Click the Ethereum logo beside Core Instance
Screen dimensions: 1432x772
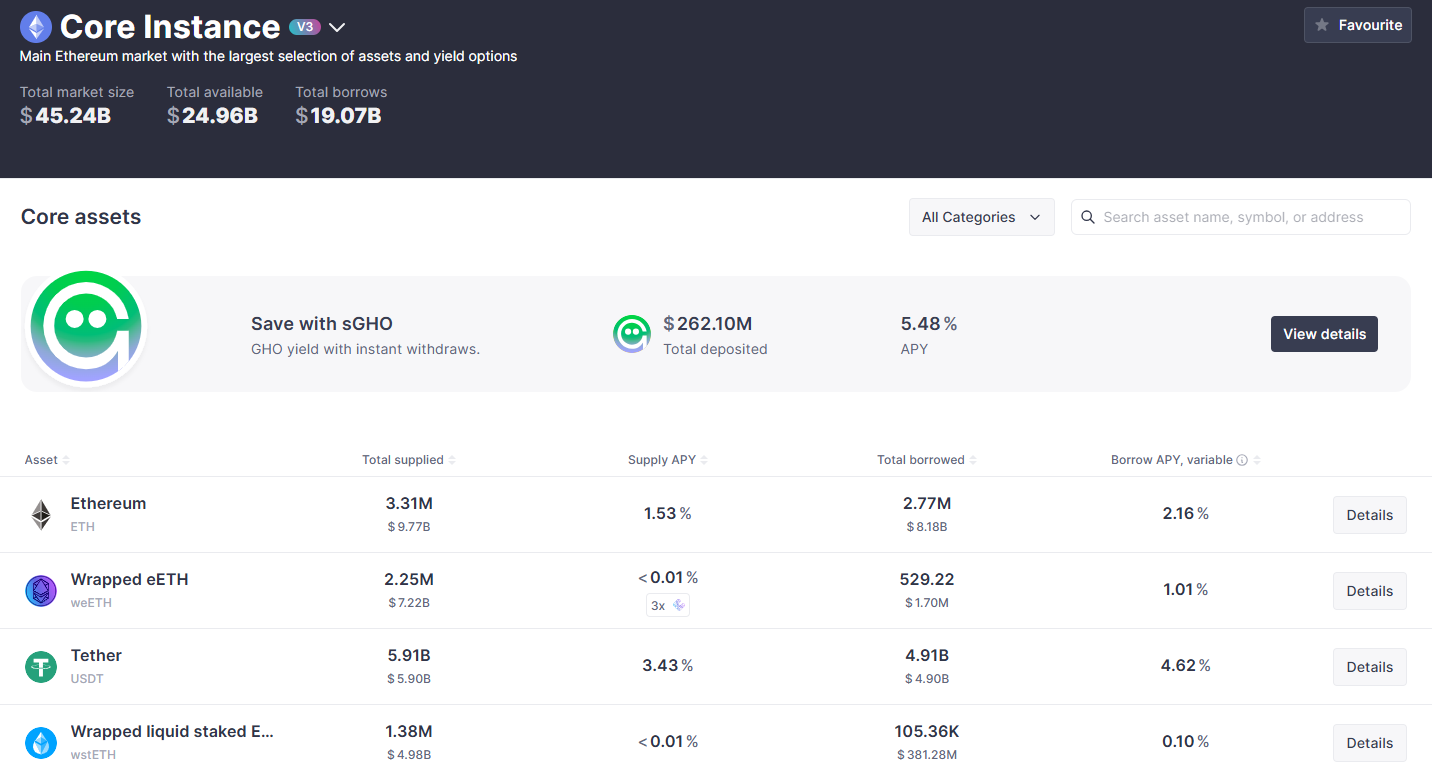36,27
